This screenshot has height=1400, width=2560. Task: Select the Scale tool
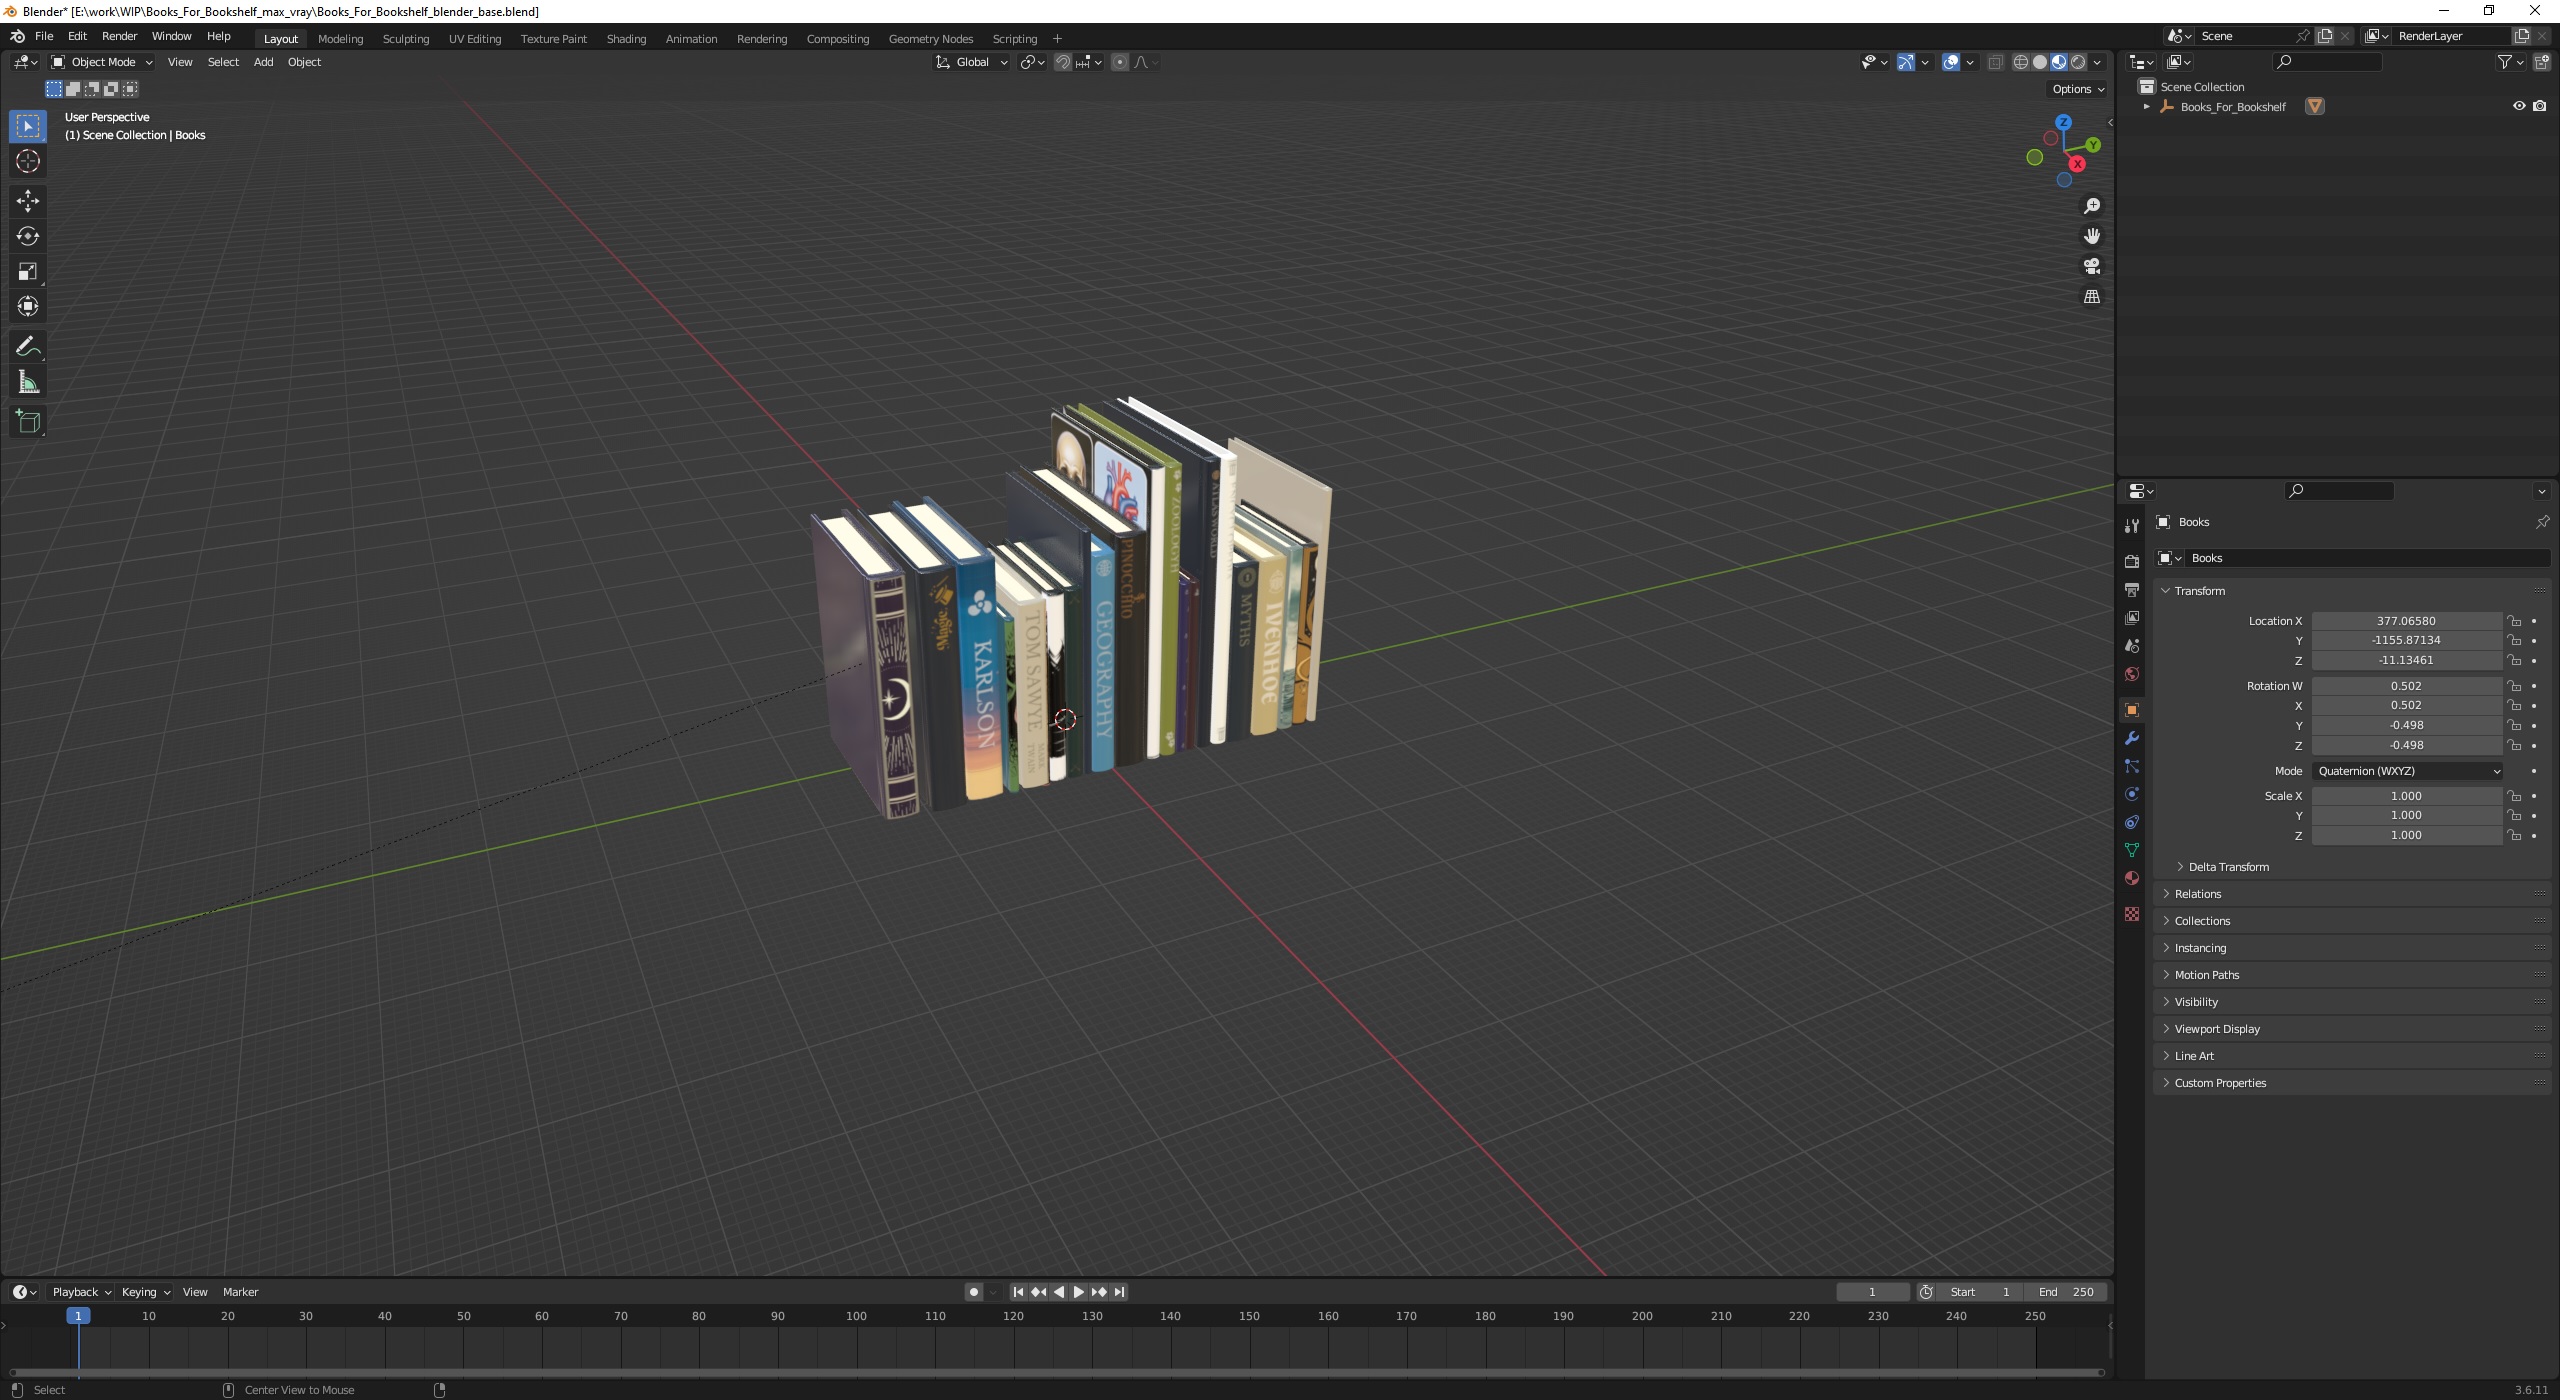28,271
